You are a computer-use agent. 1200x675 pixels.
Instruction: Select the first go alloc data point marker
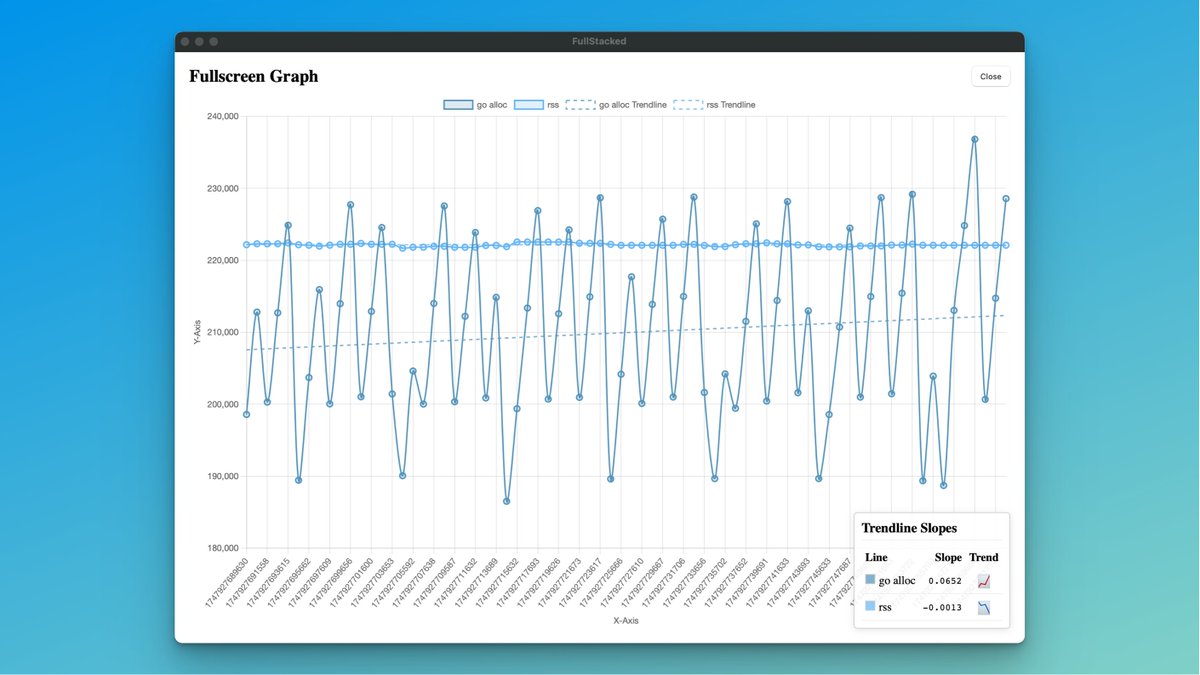point(247,413)
